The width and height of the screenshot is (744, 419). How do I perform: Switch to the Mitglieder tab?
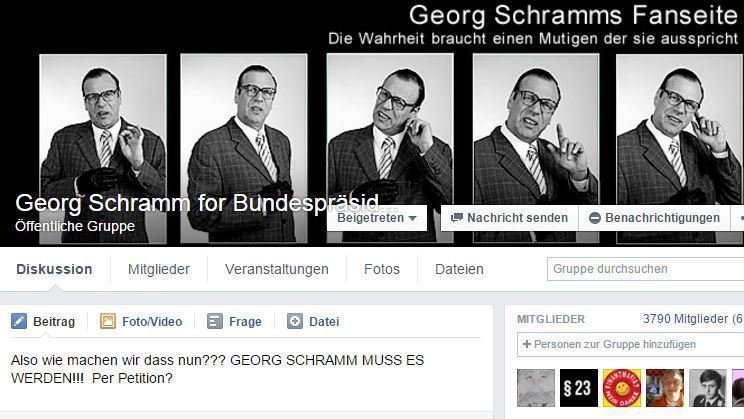[x=159, y=269]
